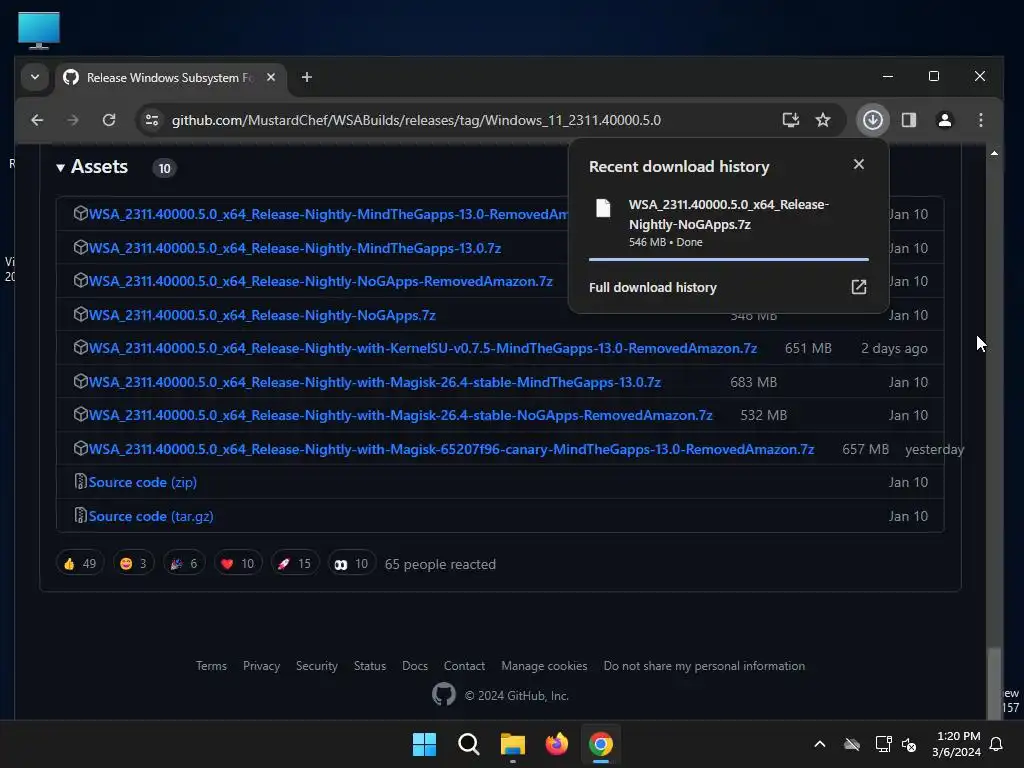Click the GitHub logo in footer

(x=443, y=694)
